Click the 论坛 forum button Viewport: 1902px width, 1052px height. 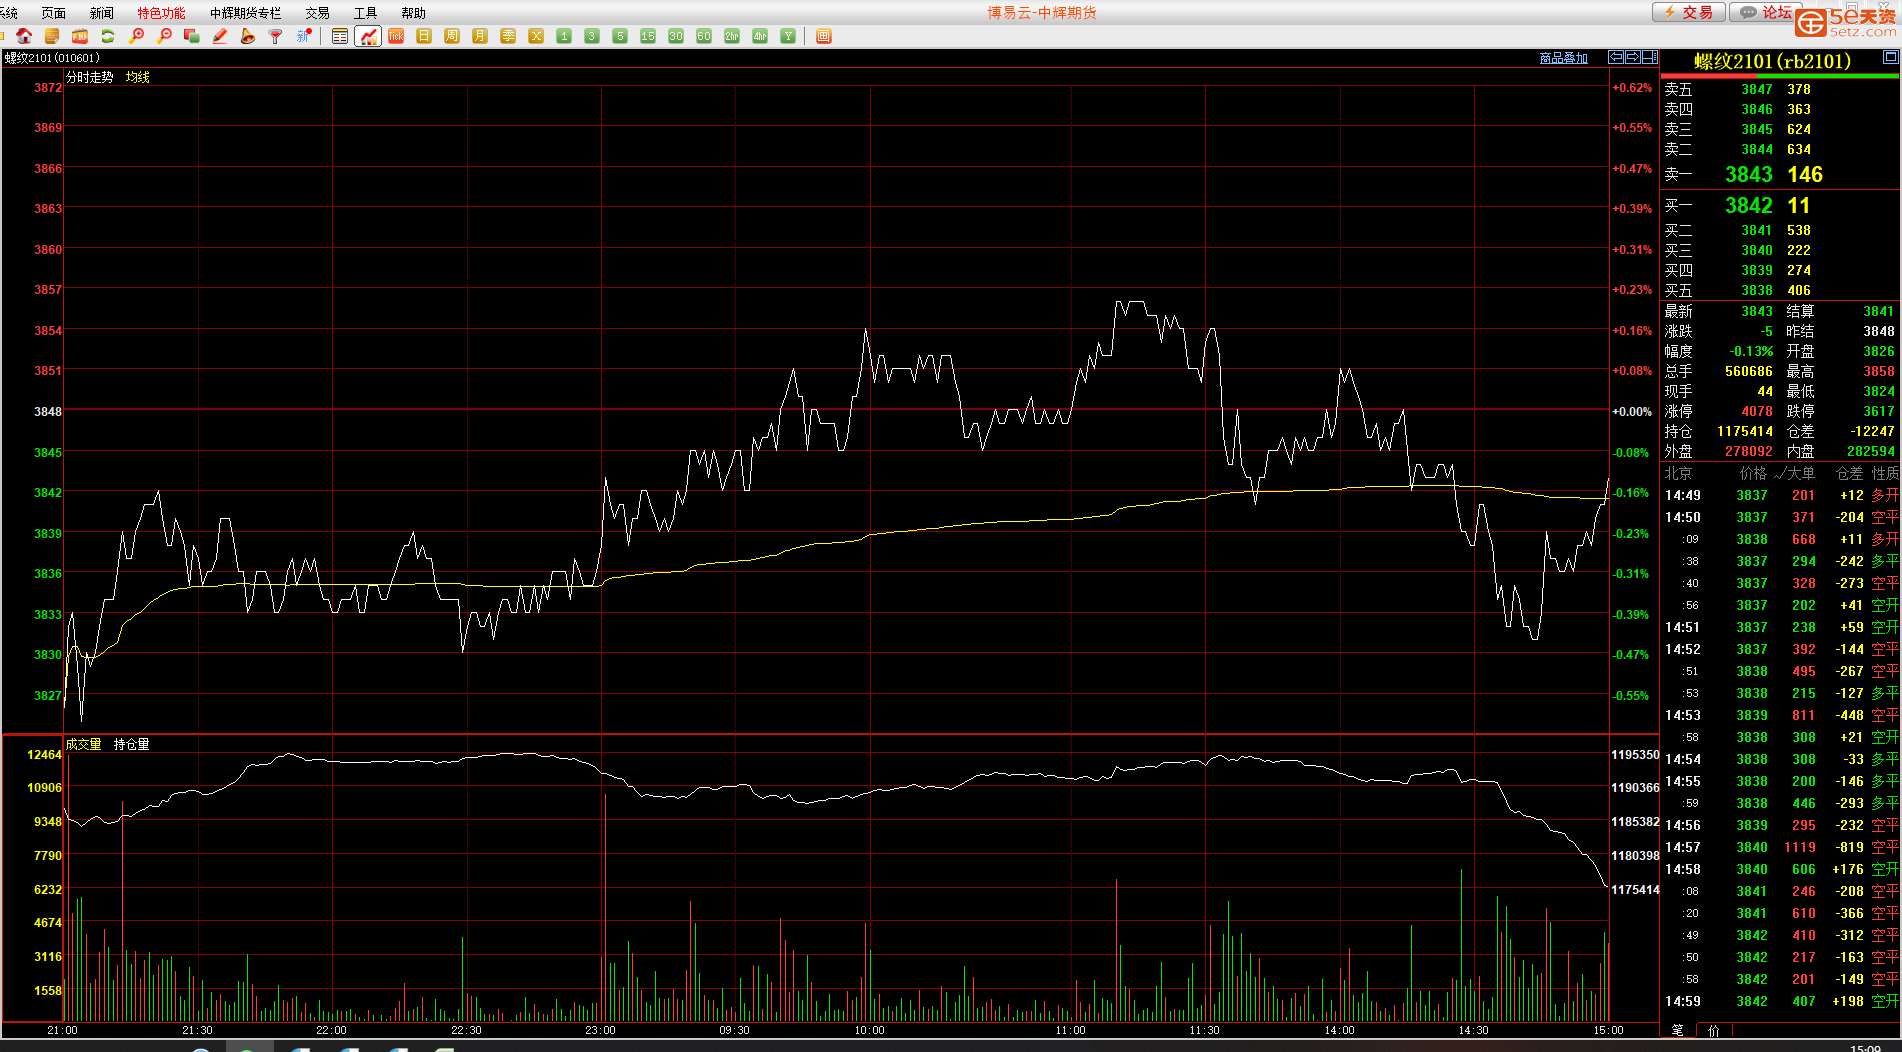coord(1767,12)
